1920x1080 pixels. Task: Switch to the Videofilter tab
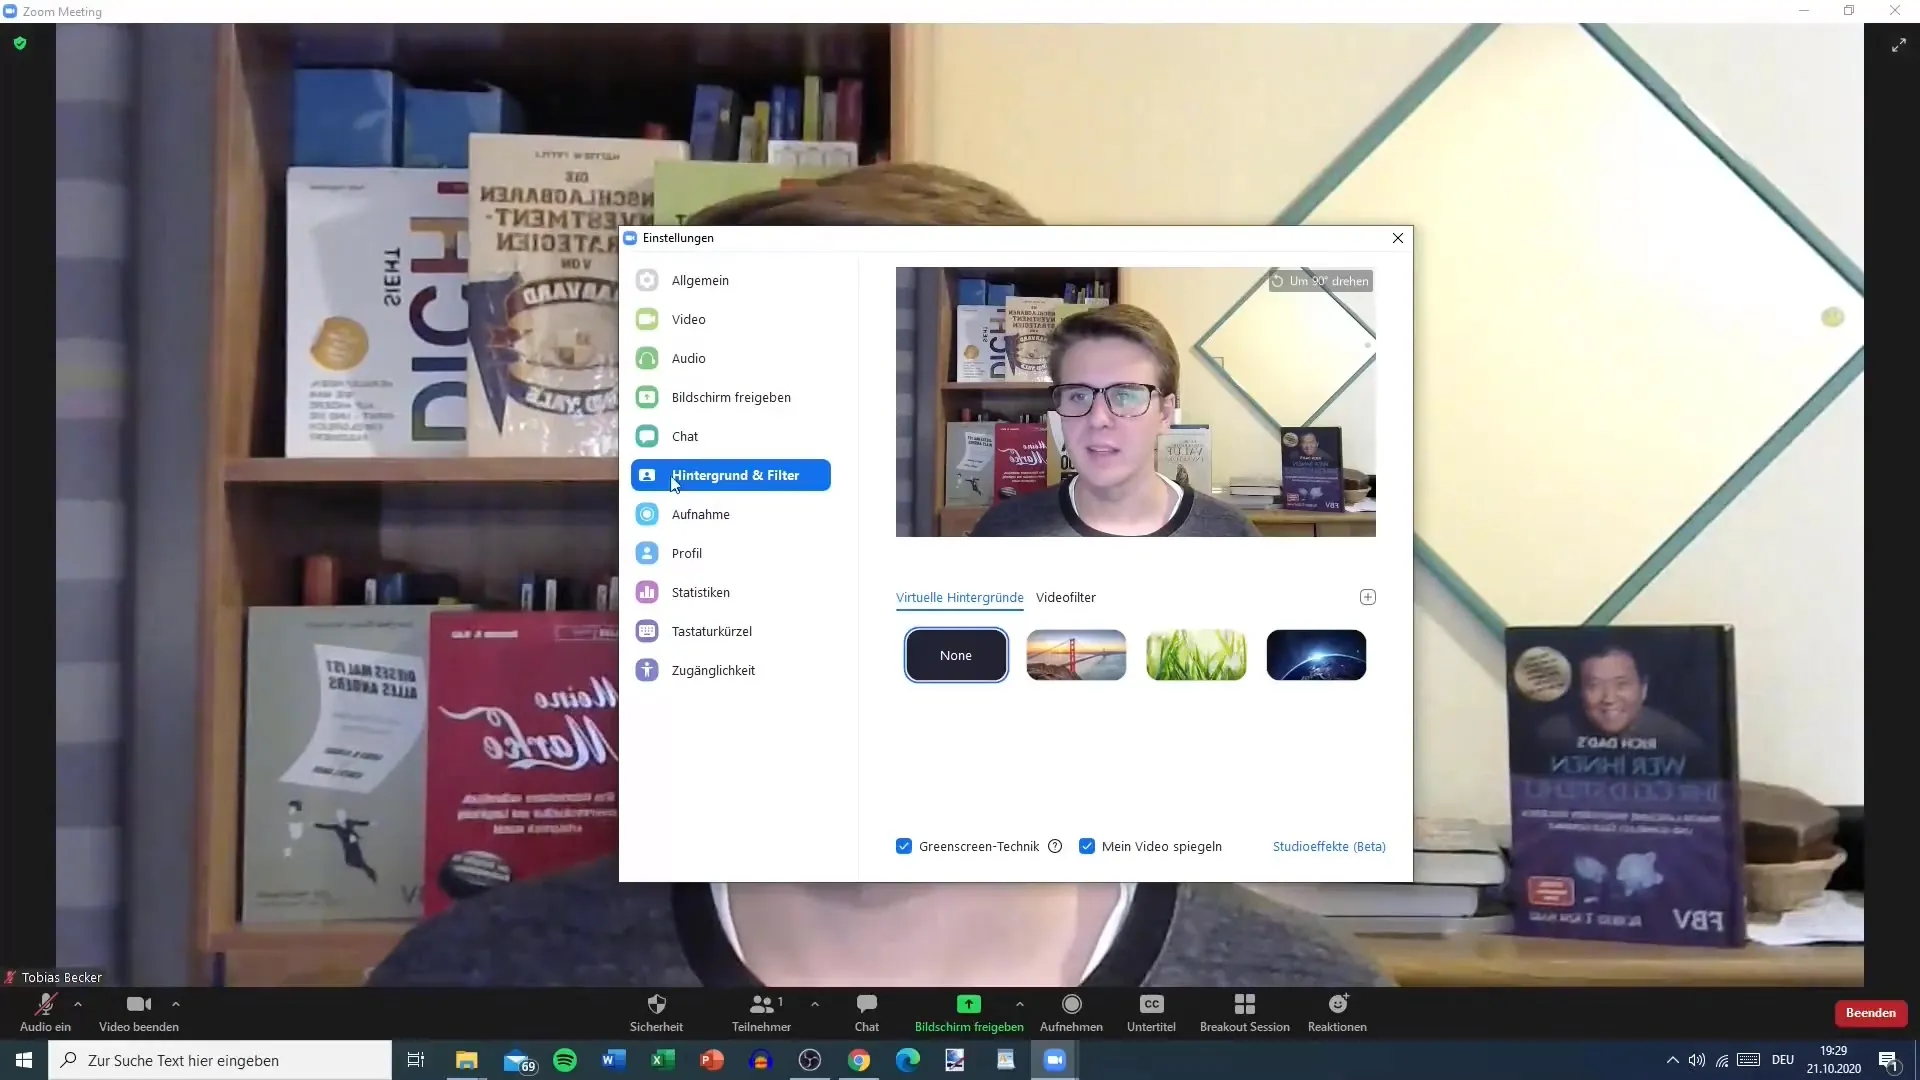coord(1065,597)
